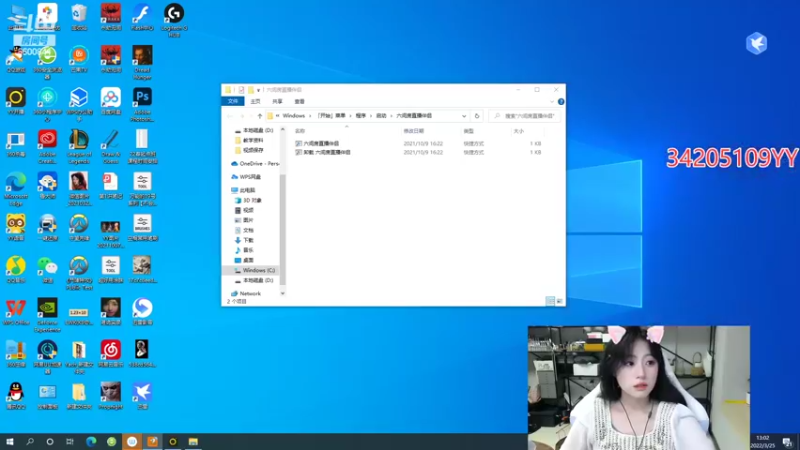Open the Draw & Guess desktop shortcut
The width and height of the screenshot is (800, 450).
click(110, 146)
